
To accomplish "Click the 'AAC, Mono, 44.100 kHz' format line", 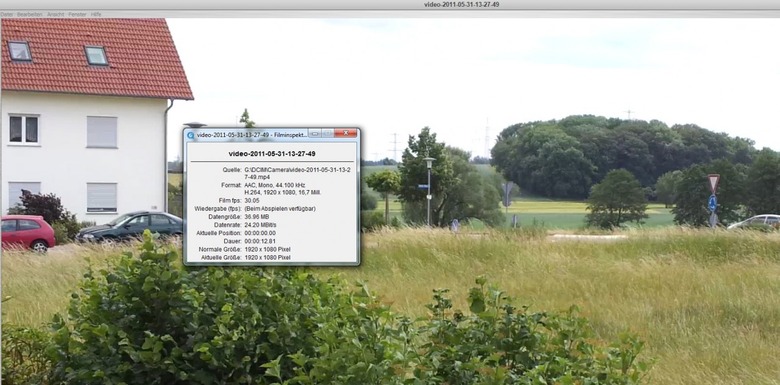I will click(x=275, y=185).
